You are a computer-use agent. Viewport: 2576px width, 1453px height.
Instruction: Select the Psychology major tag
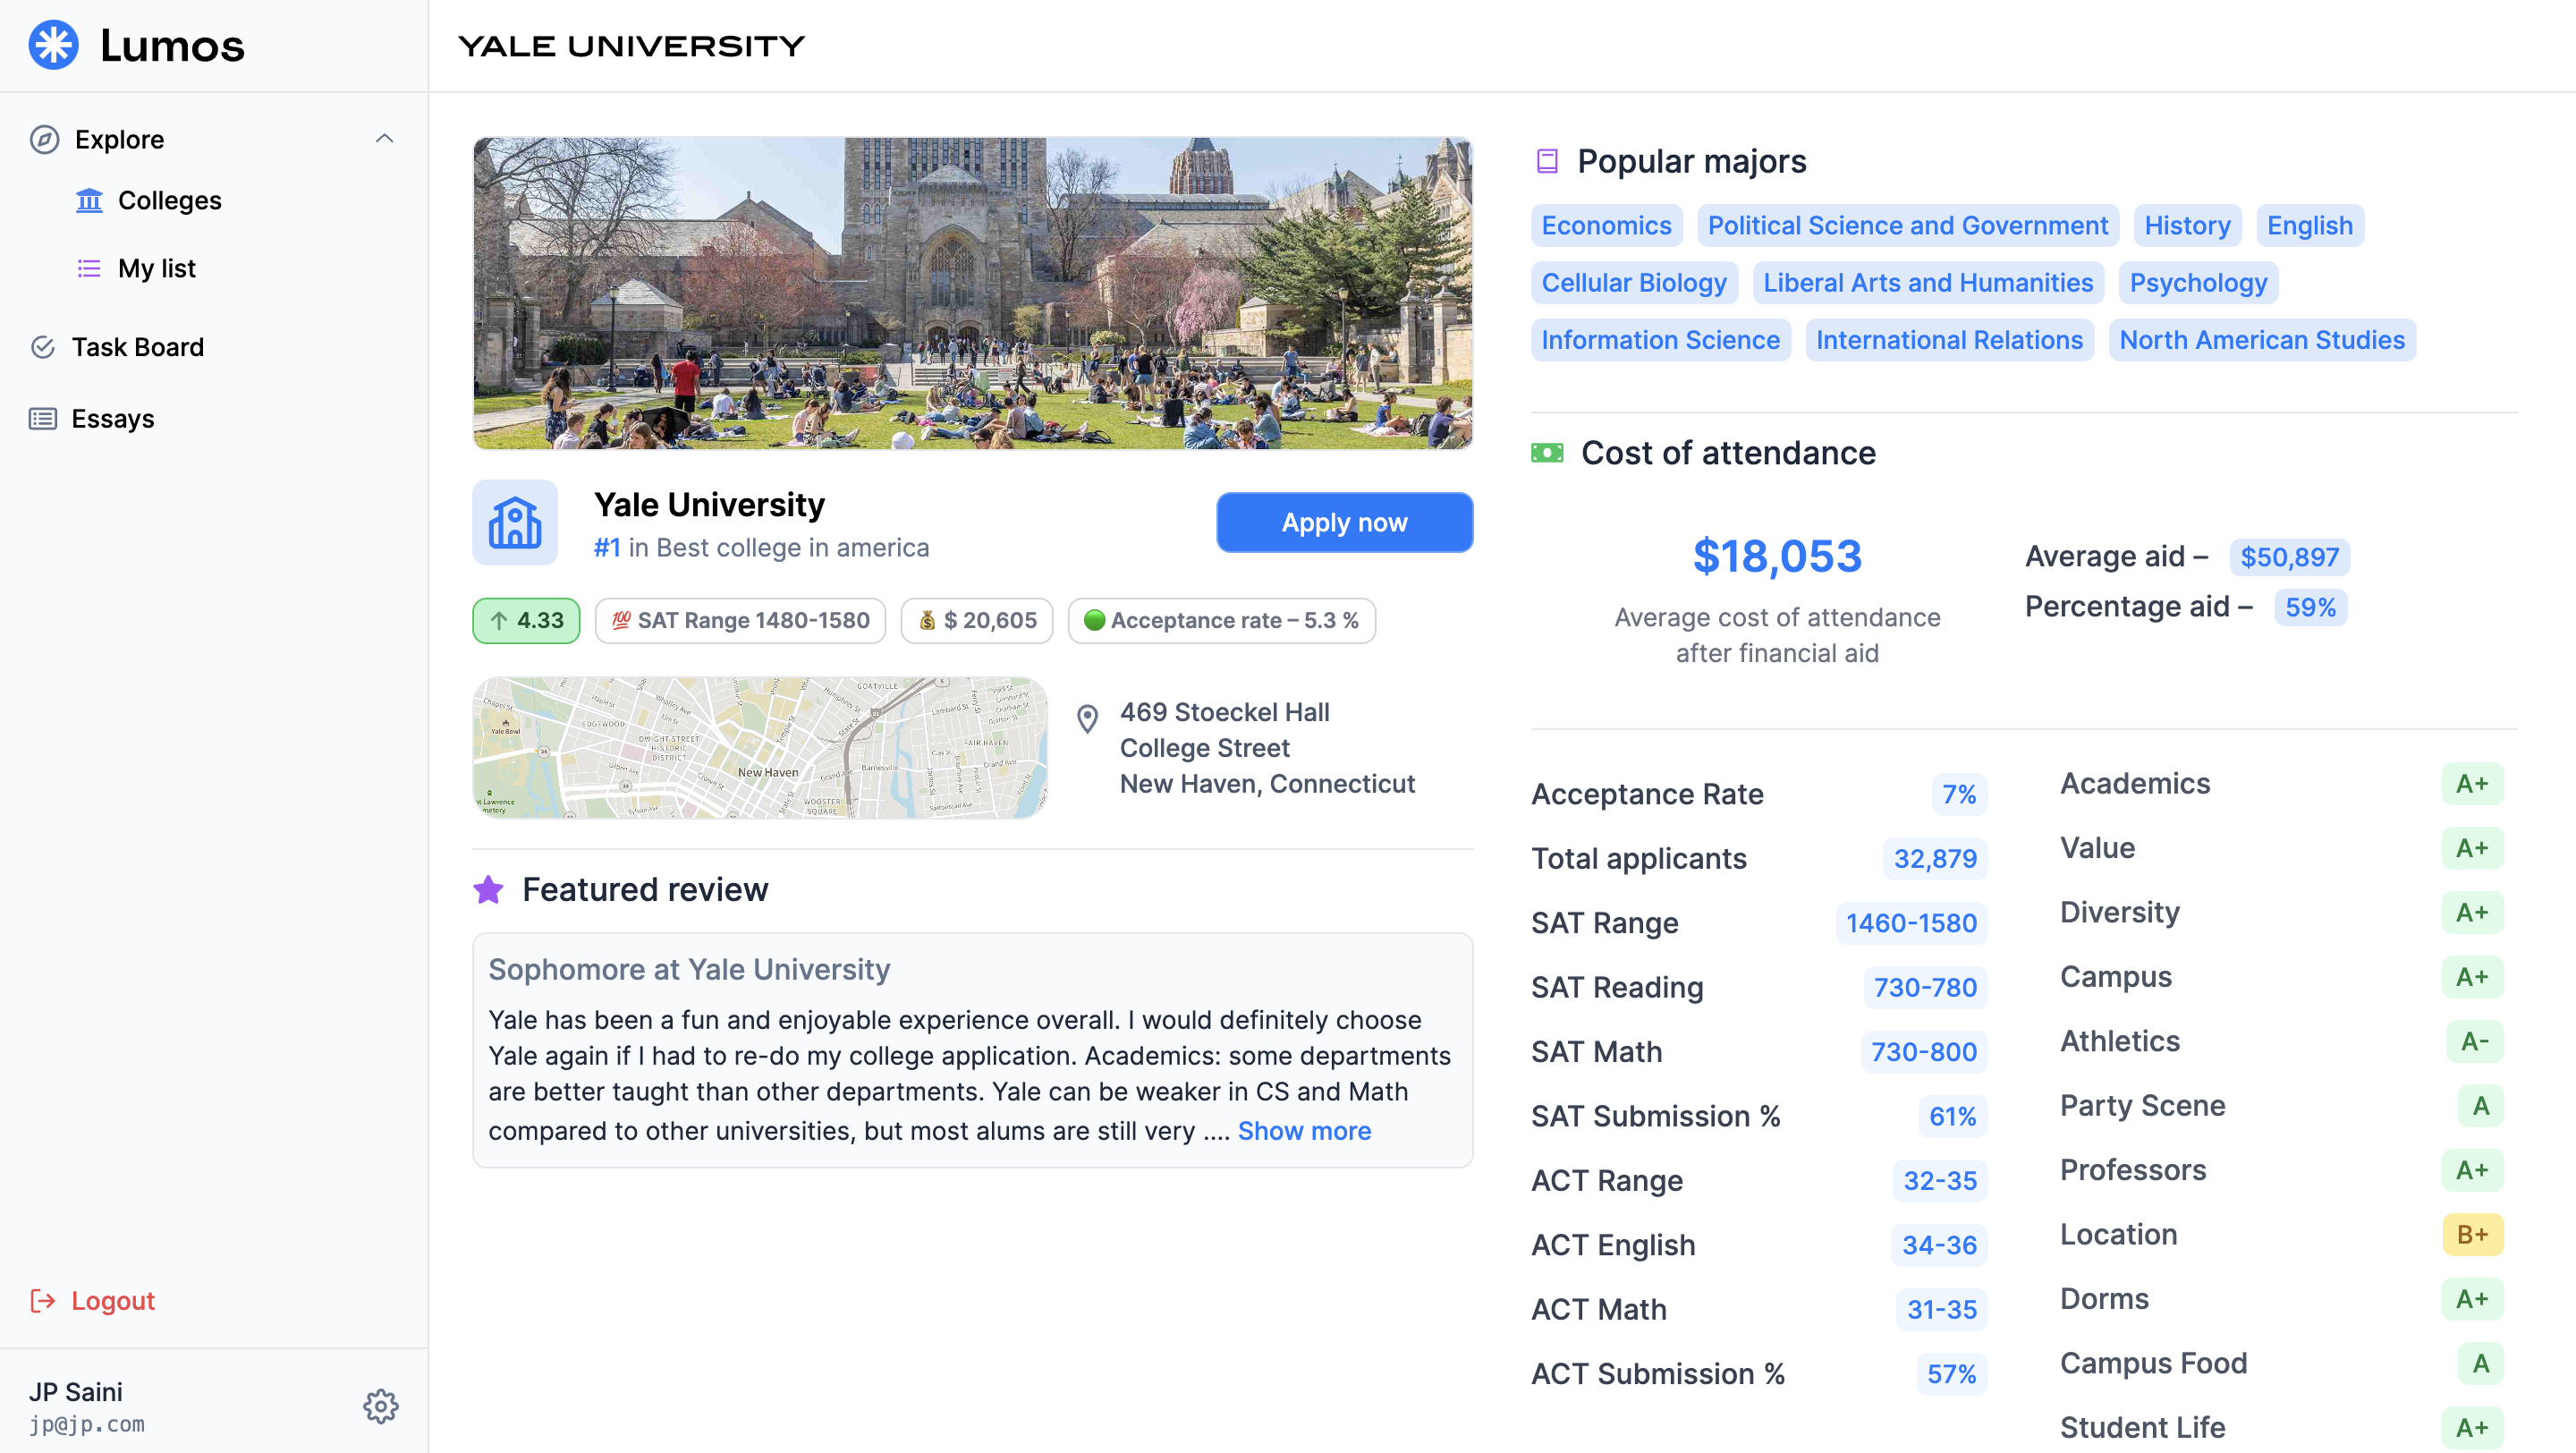pyautogui.click(x=2197, y=283)
